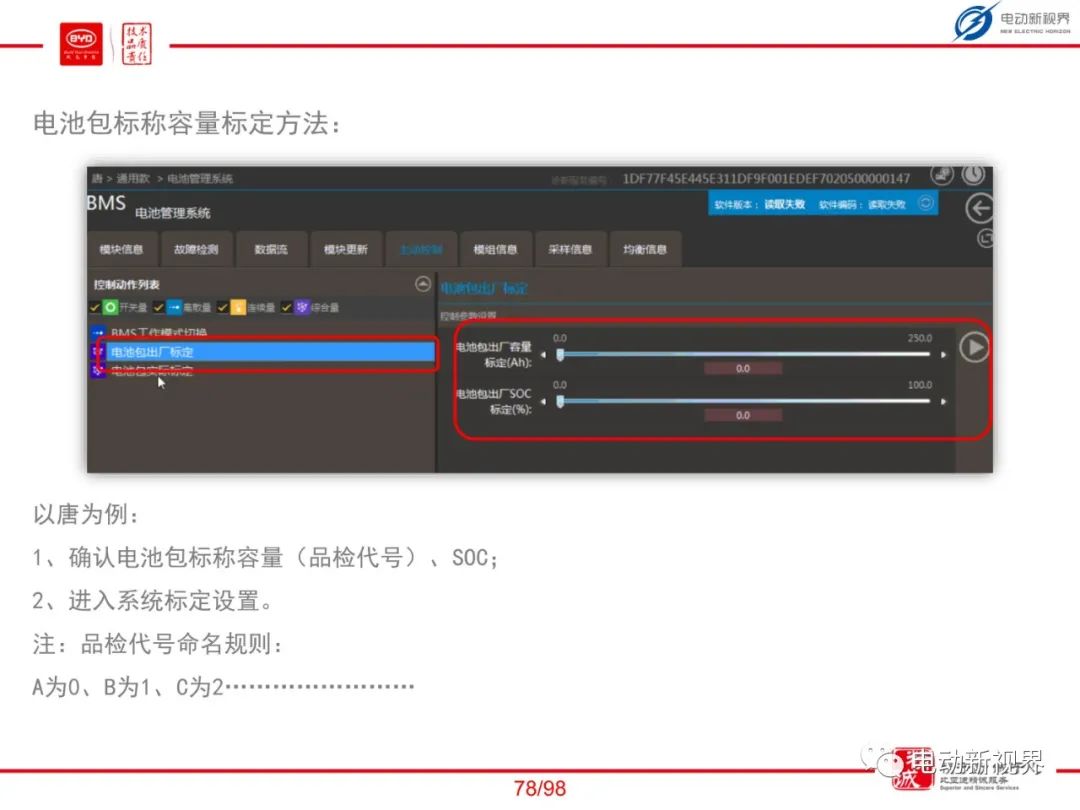Click the clock icon at top right
The width and height of the screenshot is (1080, 810).
(x=973, y=175)
